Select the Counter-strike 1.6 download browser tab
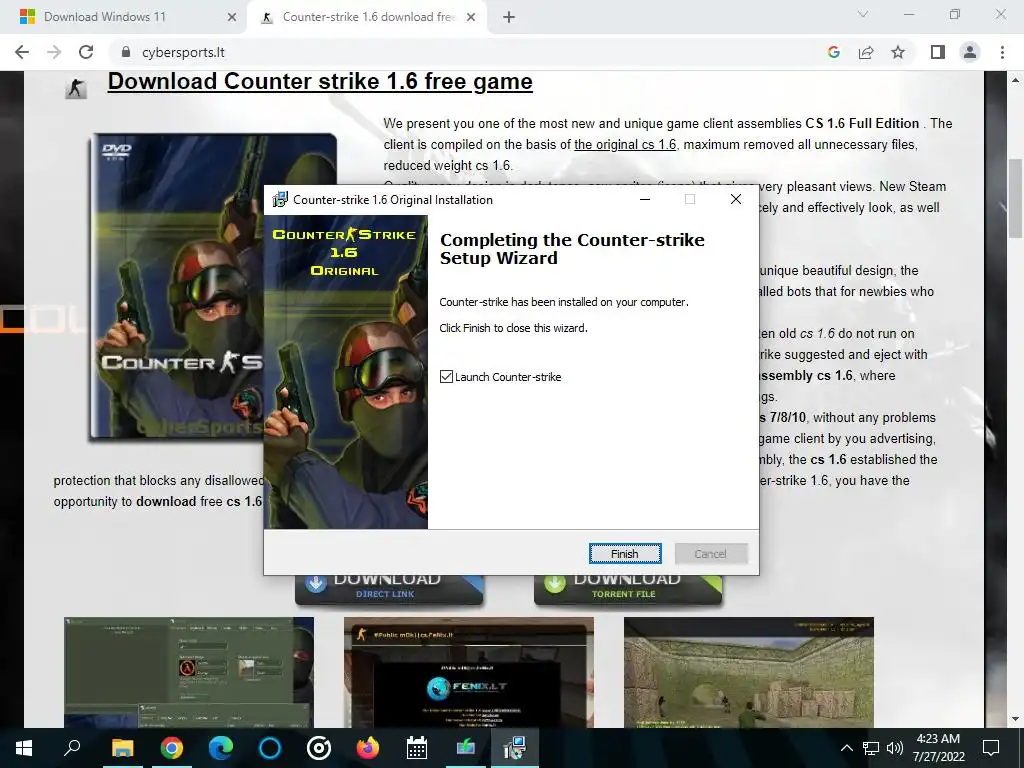 pyautogui.click(x=366, y=17)
